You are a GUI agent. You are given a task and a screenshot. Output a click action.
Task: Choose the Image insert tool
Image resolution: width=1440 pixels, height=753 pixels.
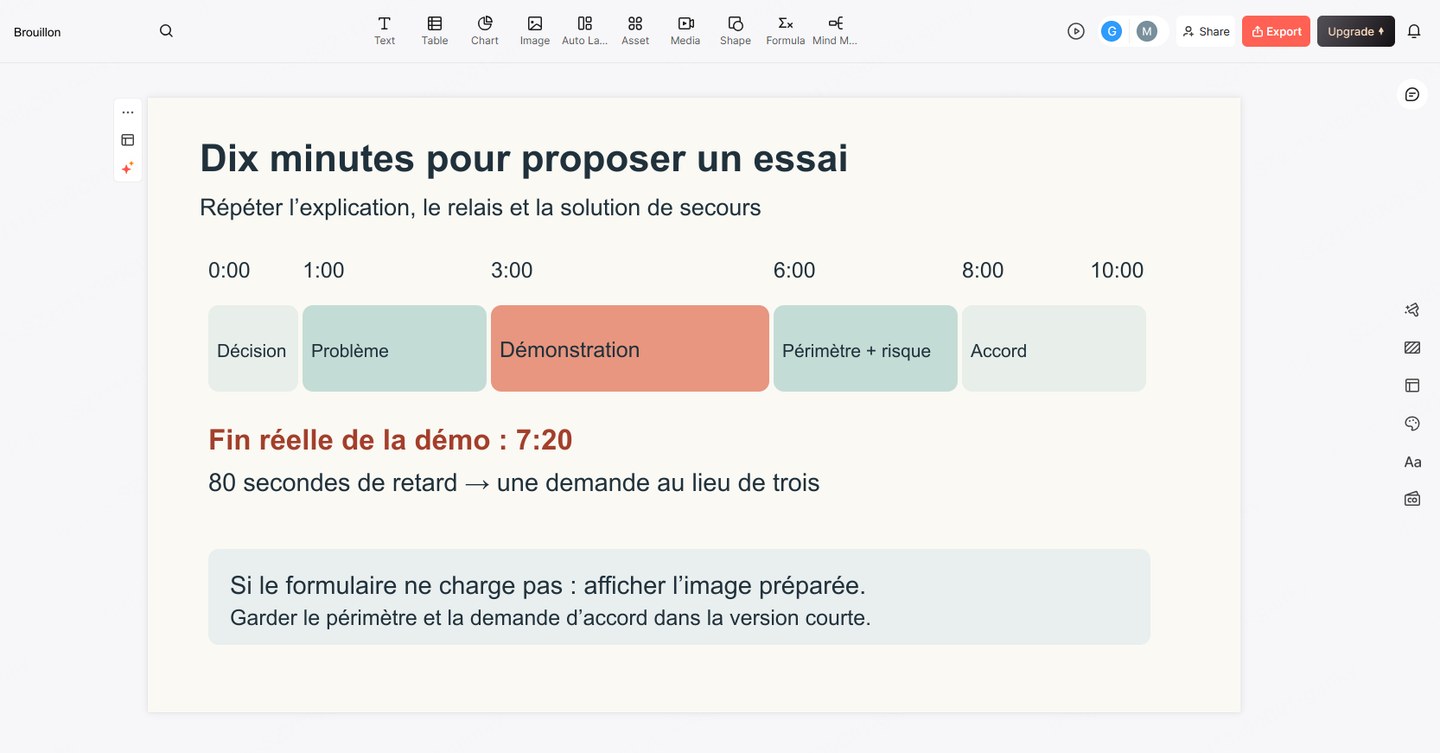coord(535,31)
